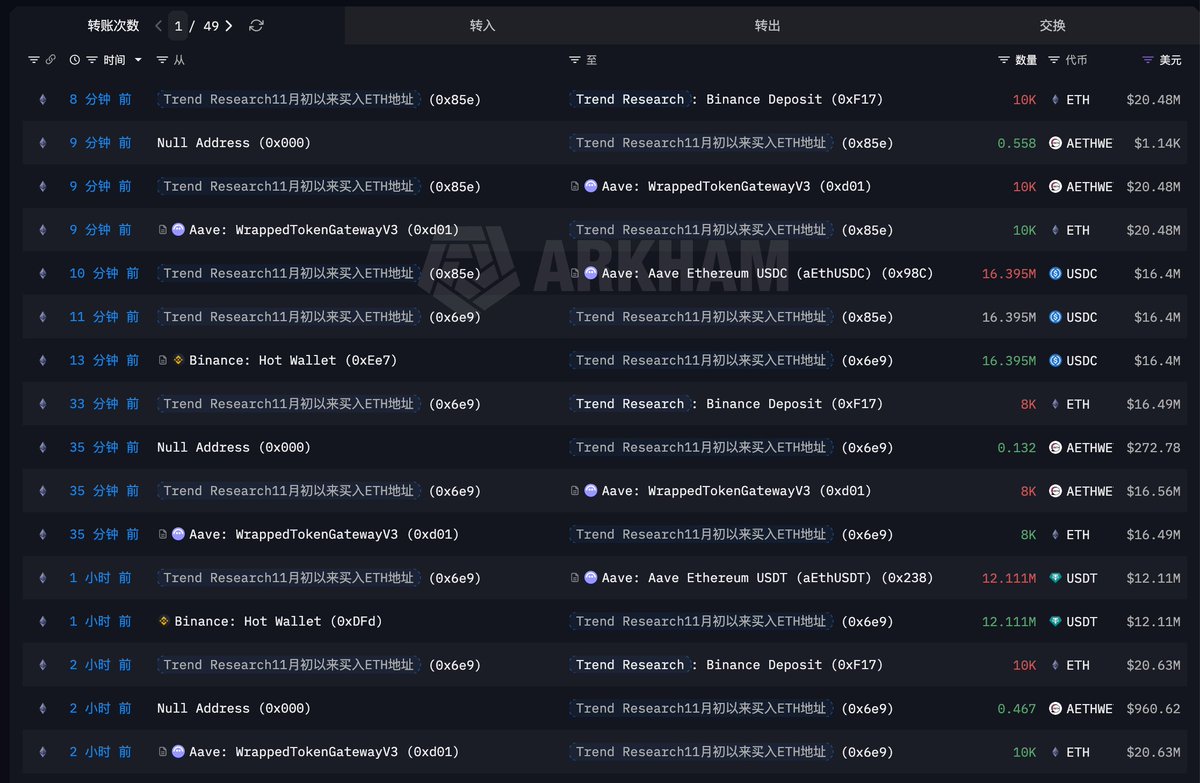Image resolution: width=1200 pixels, height=783 pixels.
Task: Open the 8 分钟 前 transaction link
Action: (x=100, y=100)
